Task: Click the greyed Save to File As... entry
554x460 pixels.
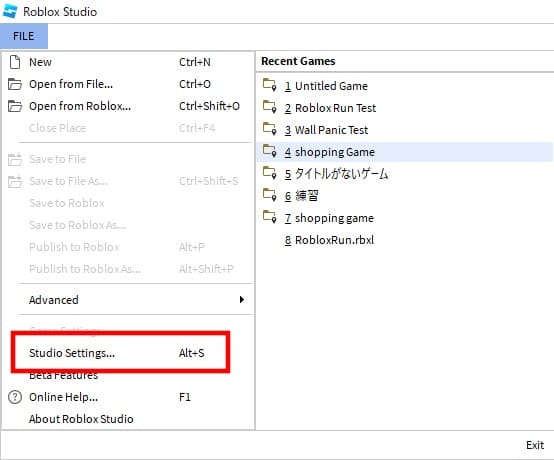Action: pos(128,181)
